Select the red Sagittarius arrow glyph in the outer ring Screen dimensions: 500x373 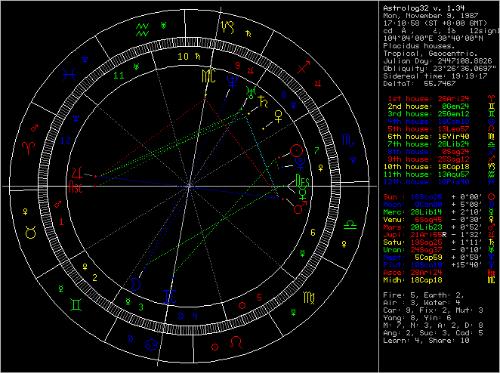click(x=304, y=66)
